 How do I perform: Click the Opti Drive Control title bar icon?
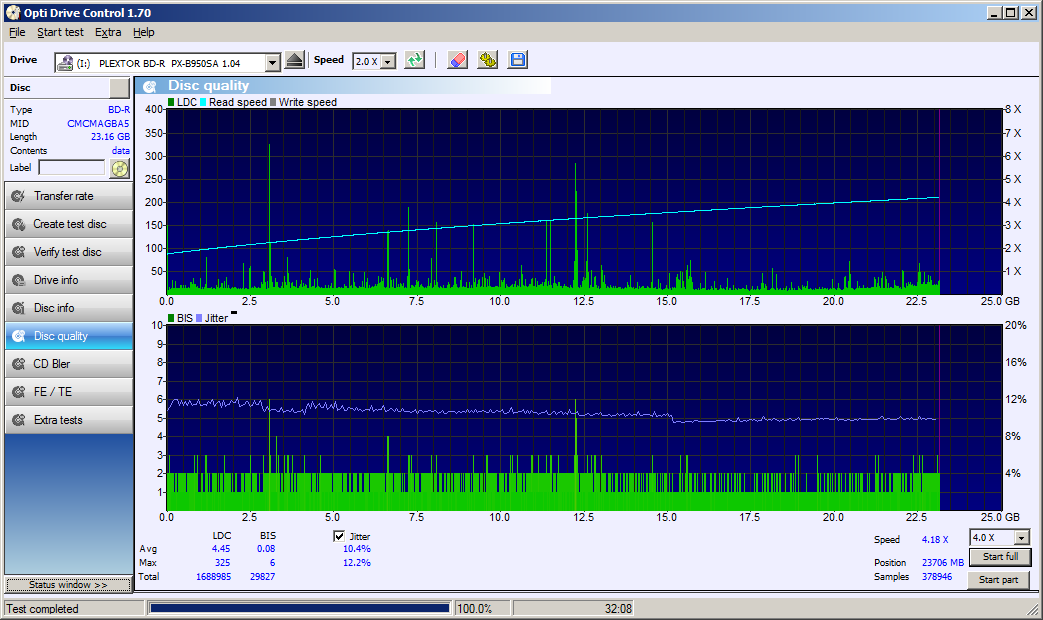[13, 13]
